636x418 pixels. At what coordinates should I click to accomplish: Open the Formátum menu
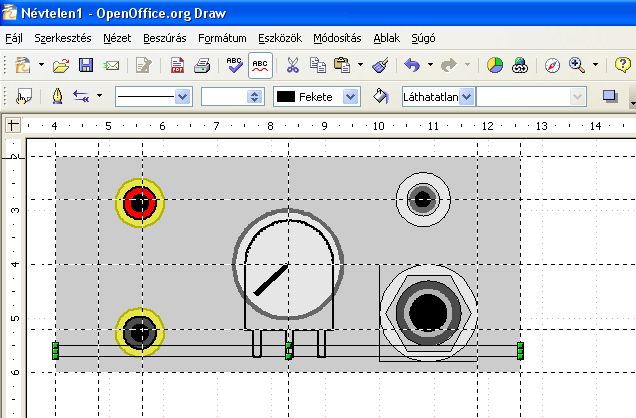click(222, 38)
